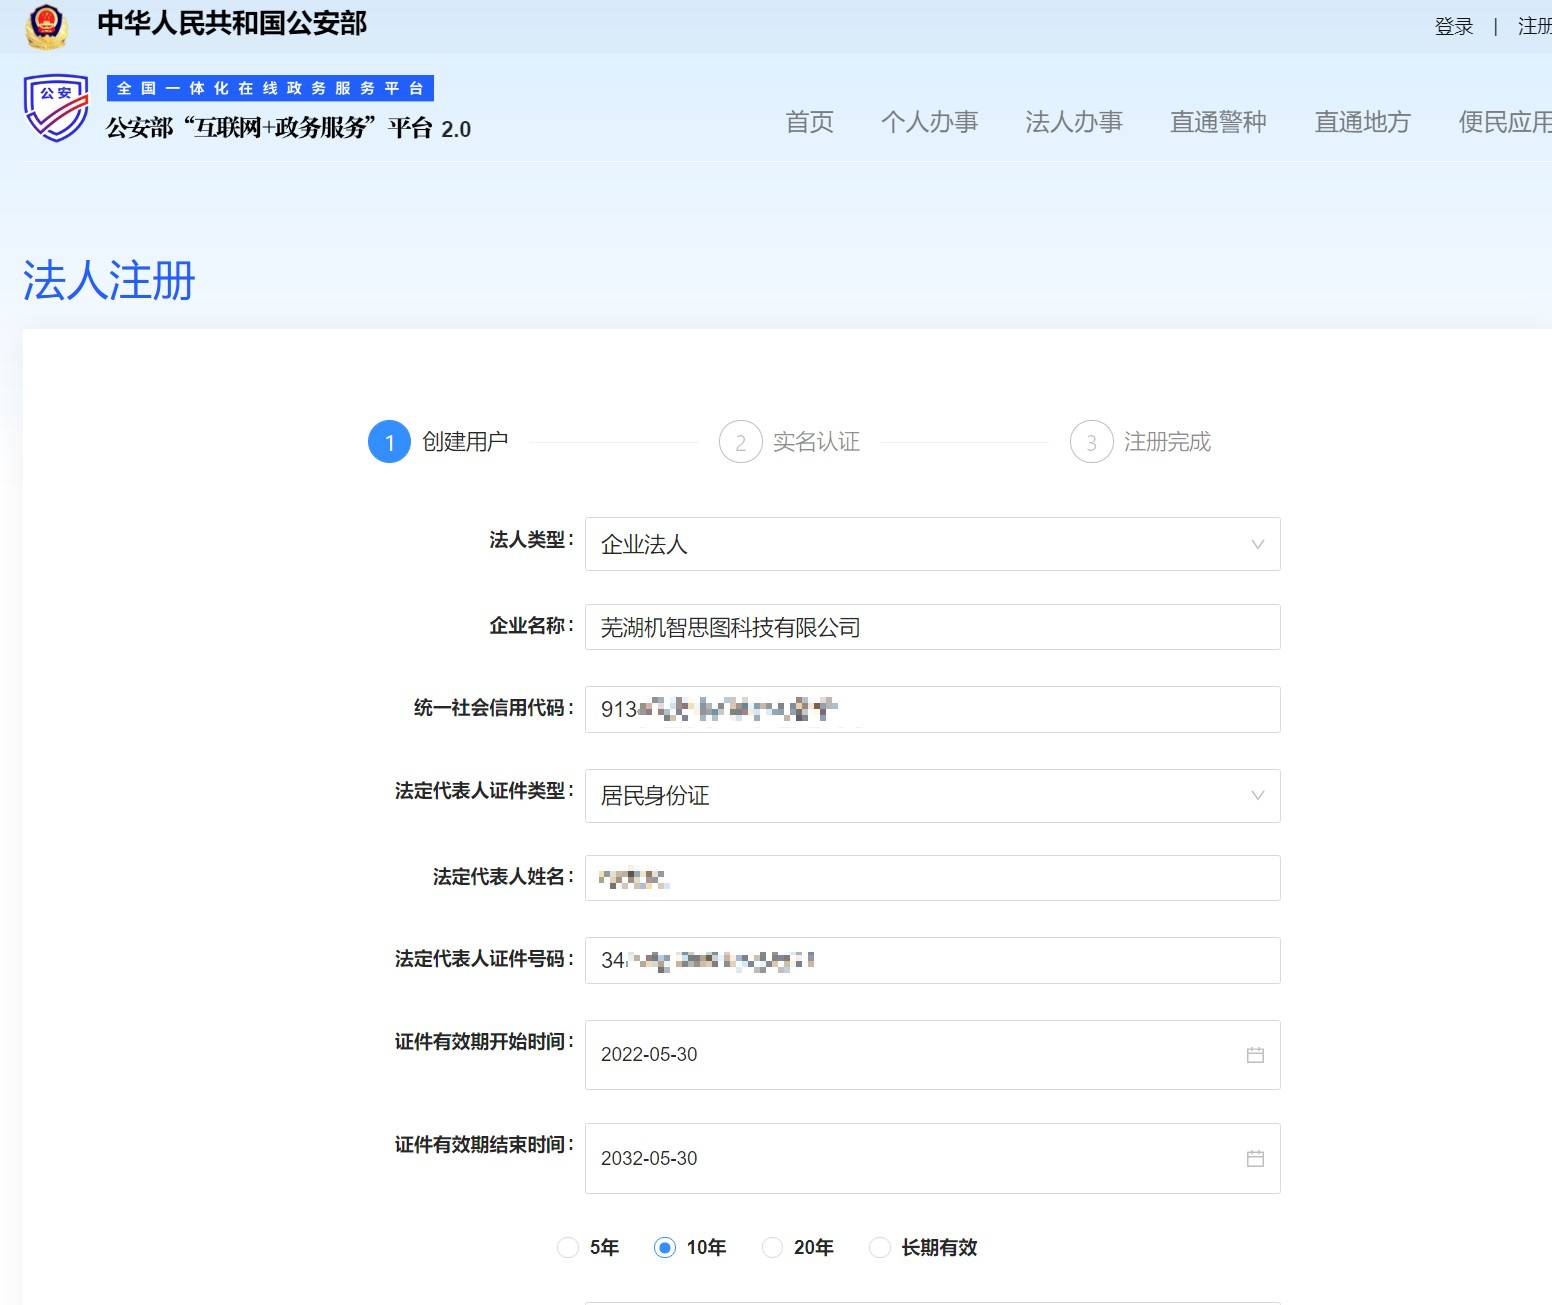Click step 3 注册完成 circle indicator

coord(1091,442)
